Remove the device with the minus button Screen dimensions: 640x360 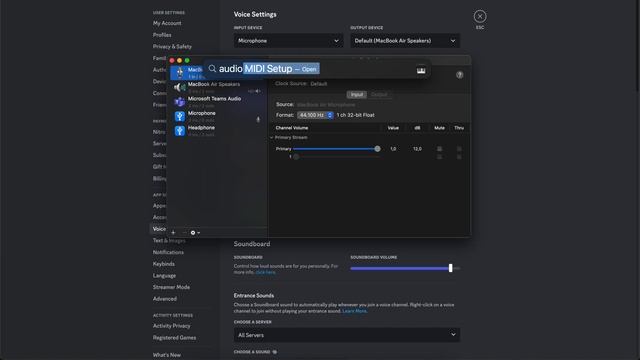(x=184, y=232)
